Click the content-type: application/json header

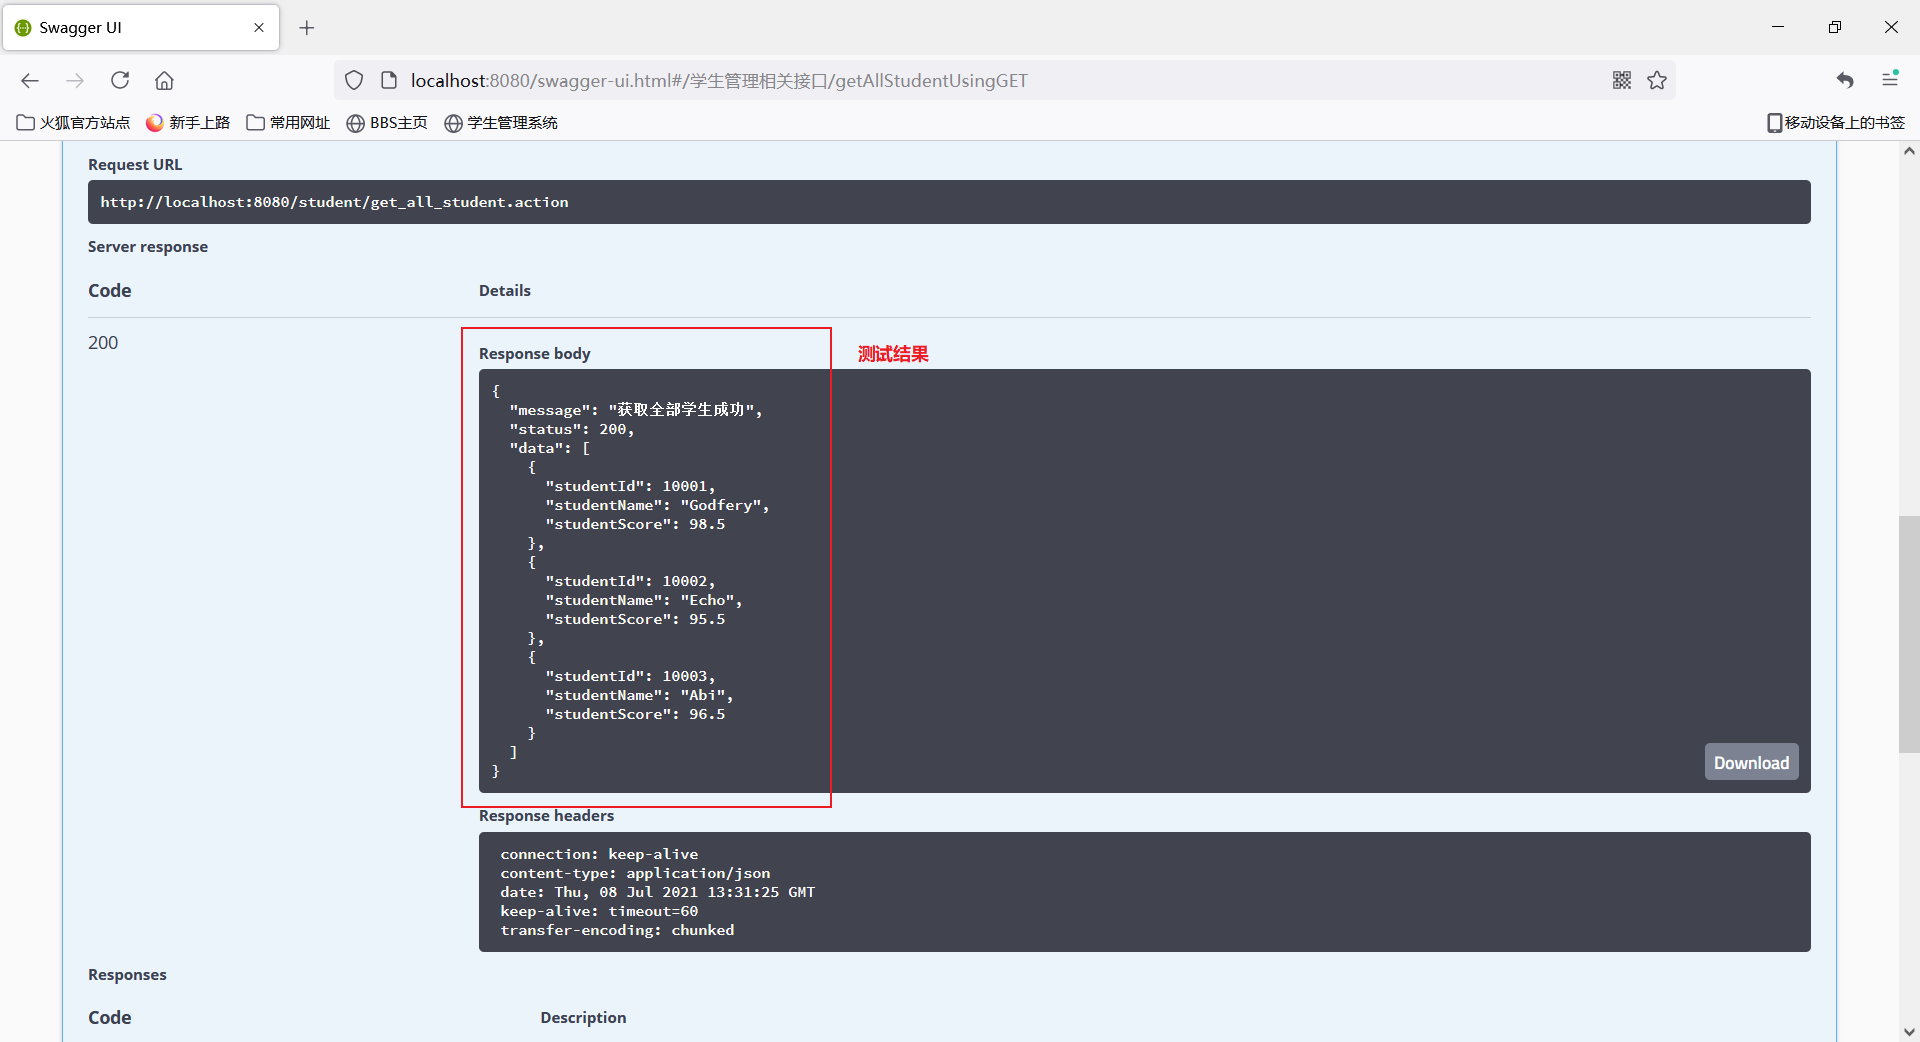[635, 873]
